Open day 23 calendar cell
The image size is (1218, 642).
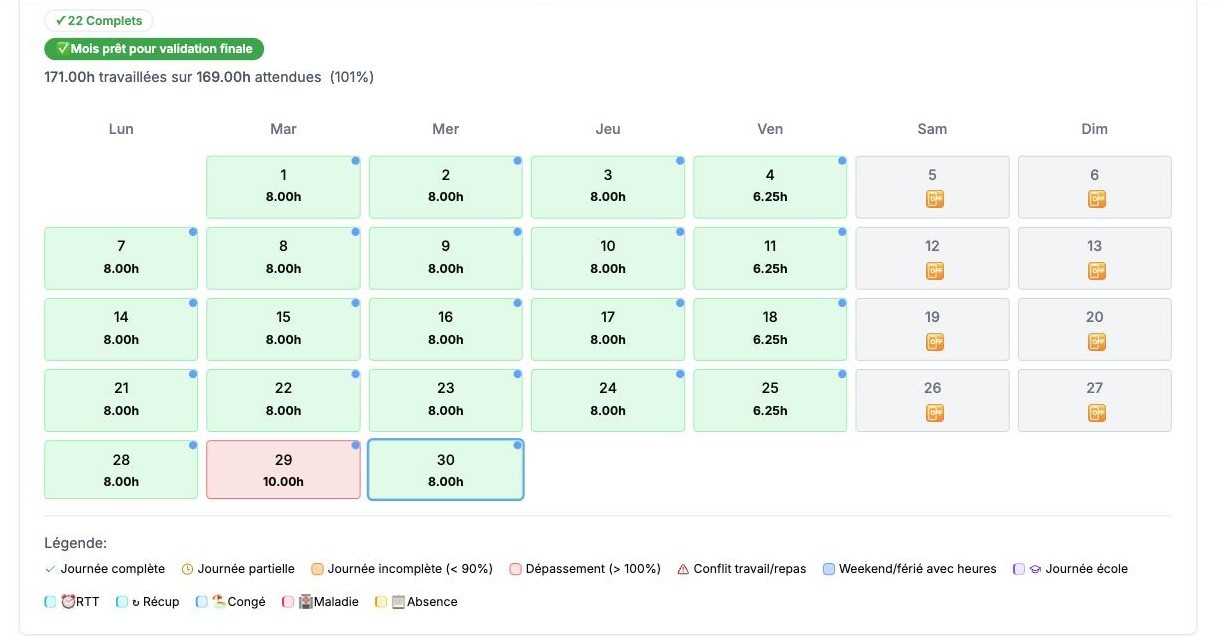tap(446, 400)
